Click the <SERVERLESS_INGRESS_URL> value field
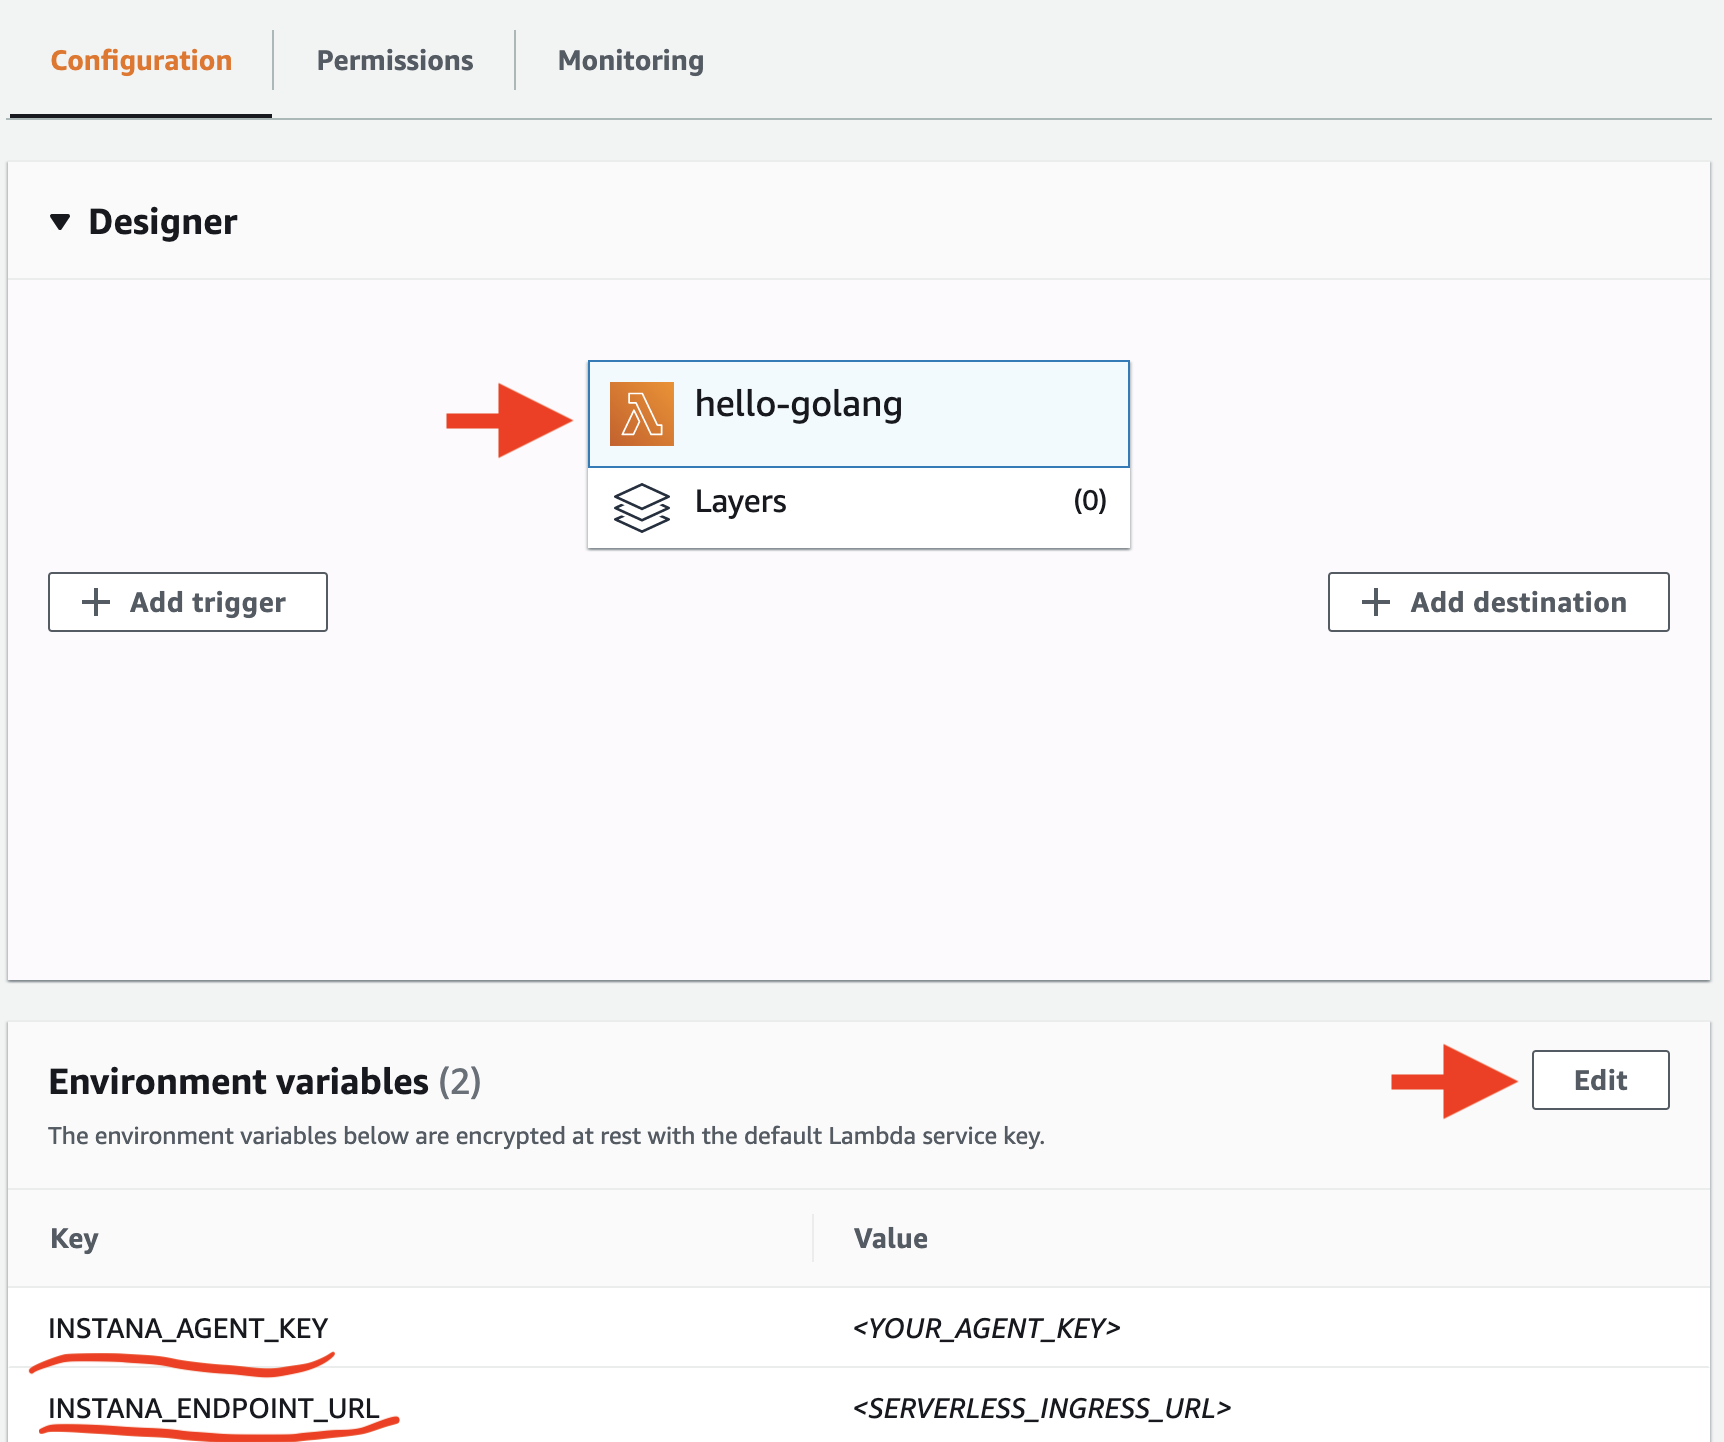 (1042, 1408)
